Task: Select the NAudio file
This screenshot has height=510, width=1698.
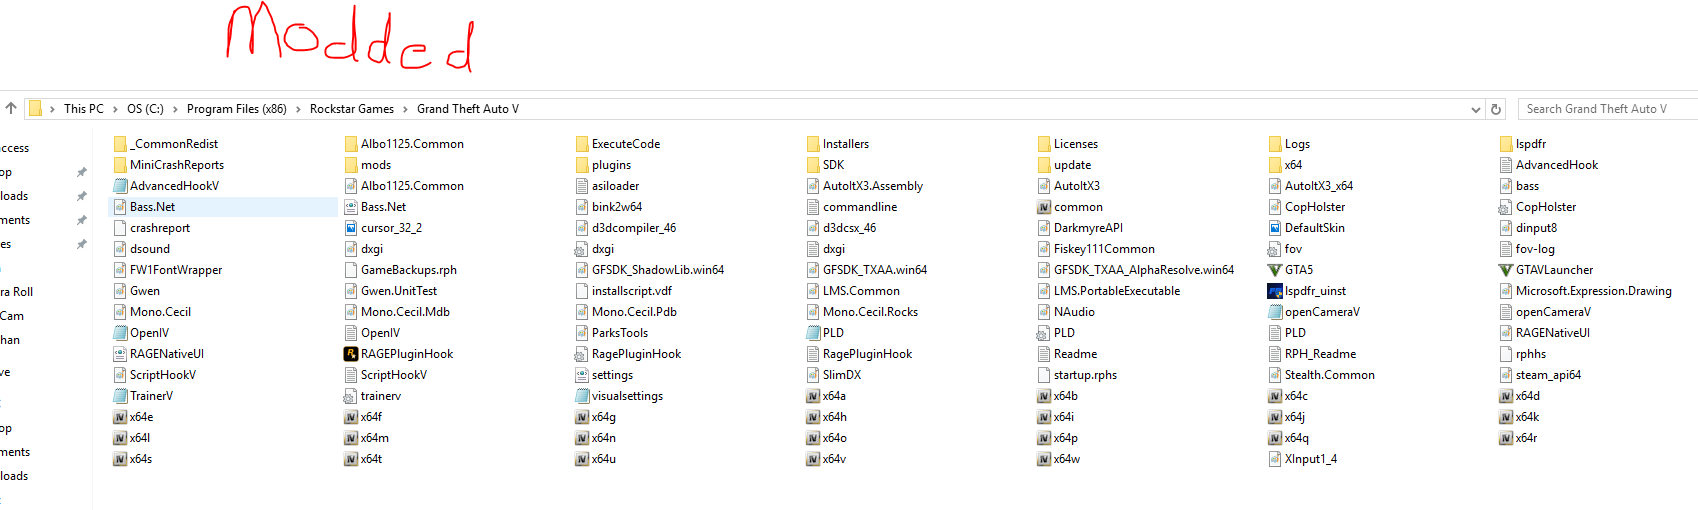Action: 1066,312
